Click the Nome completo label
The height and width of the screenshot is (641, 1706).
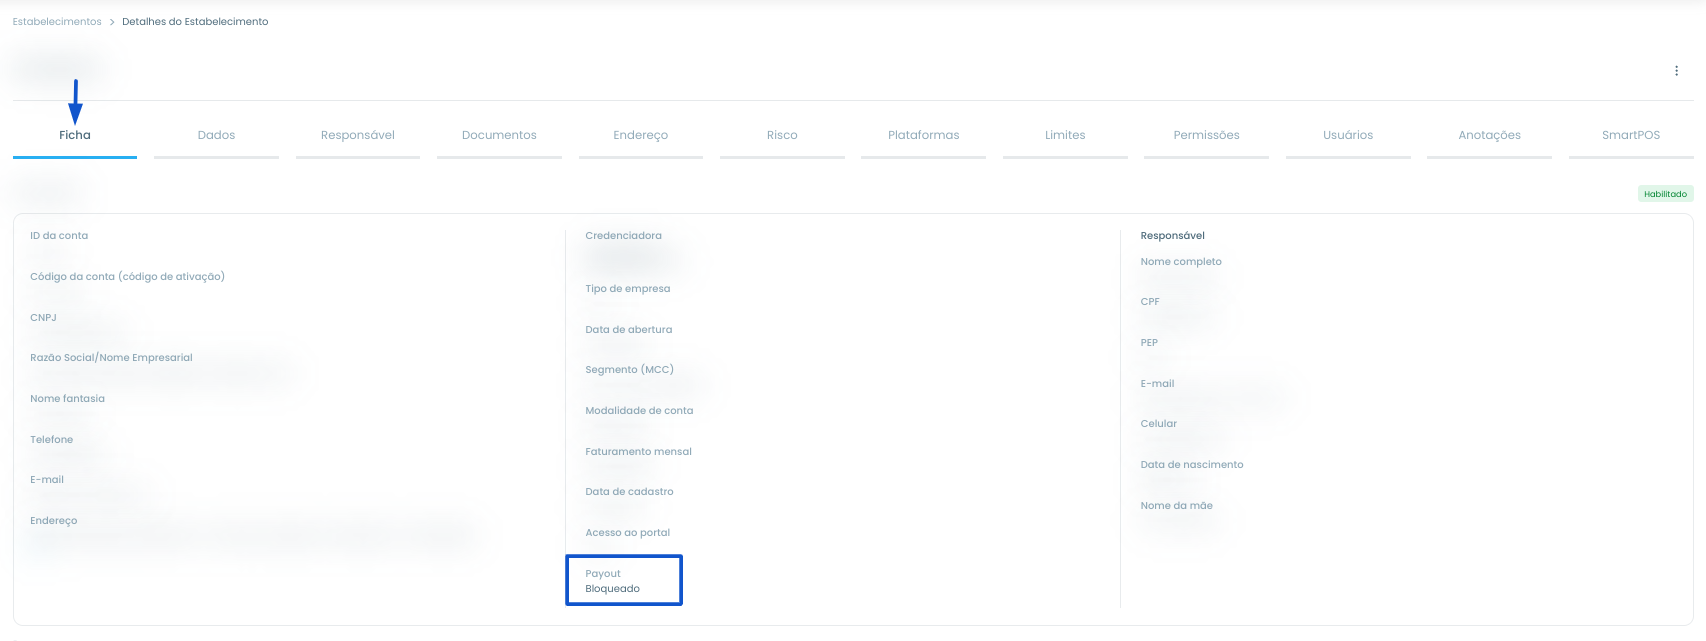pyautogui.click(x=1181, y=262)
